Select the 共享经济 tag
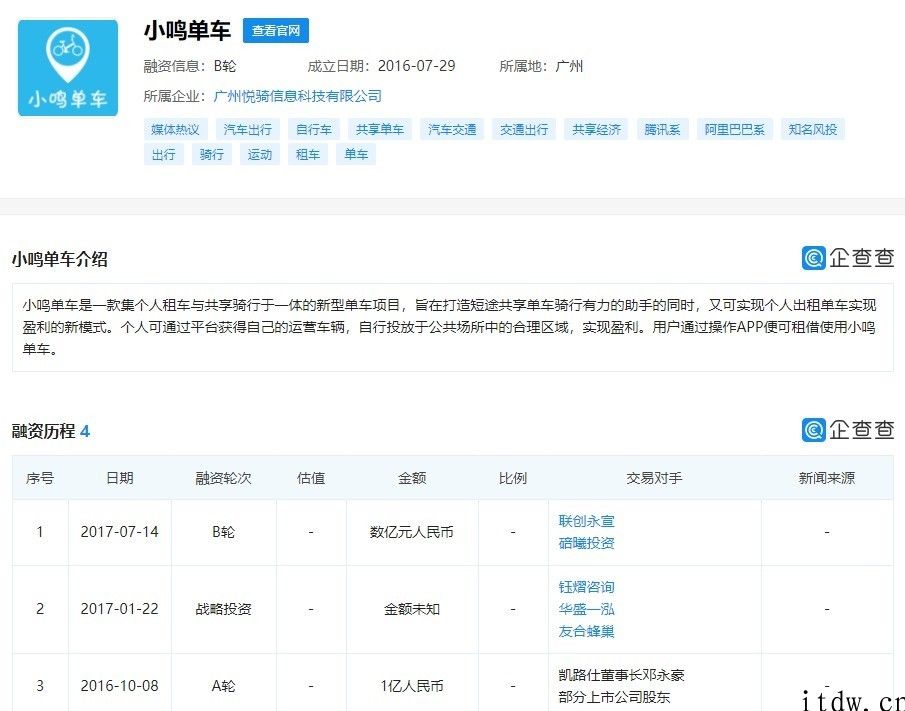This screenshot has height=711, width=905. pyautogui.click(x=596, y=129)
